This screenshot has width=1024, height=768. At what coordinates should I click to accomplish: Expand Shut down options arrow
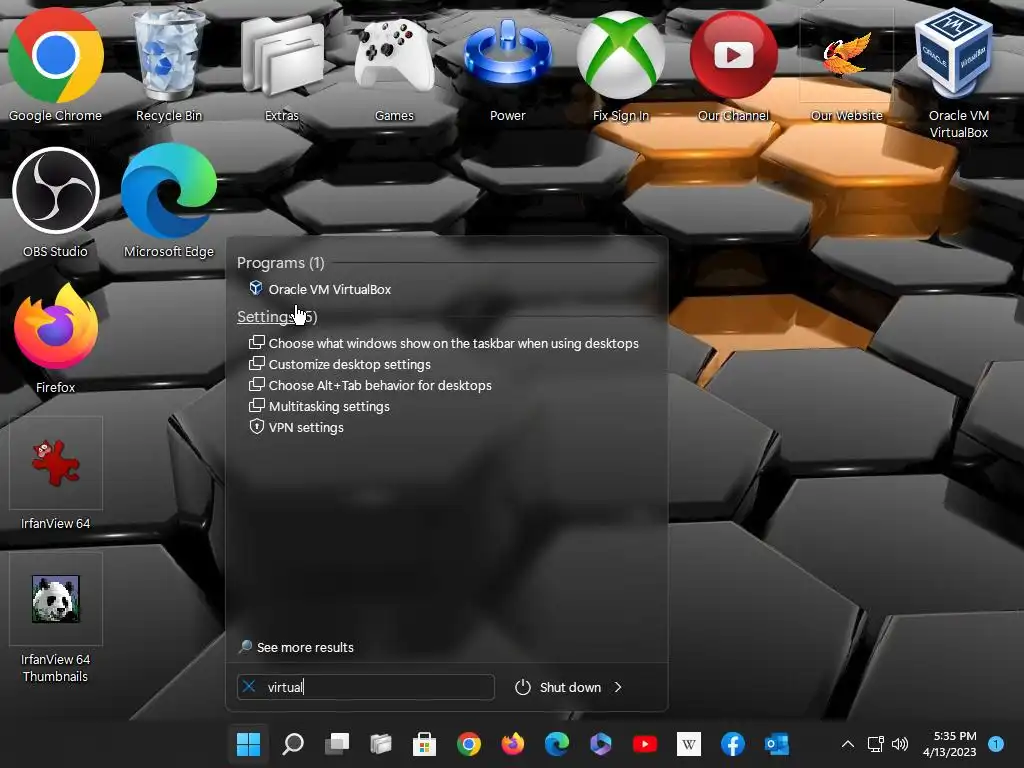coord(618,687)
